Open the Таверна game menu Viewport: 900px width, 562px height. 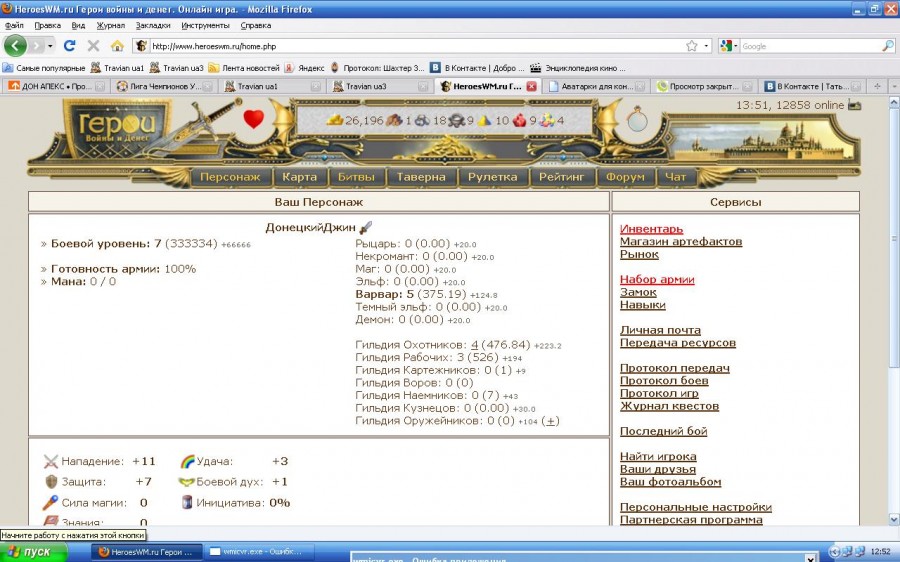[421, 177]
